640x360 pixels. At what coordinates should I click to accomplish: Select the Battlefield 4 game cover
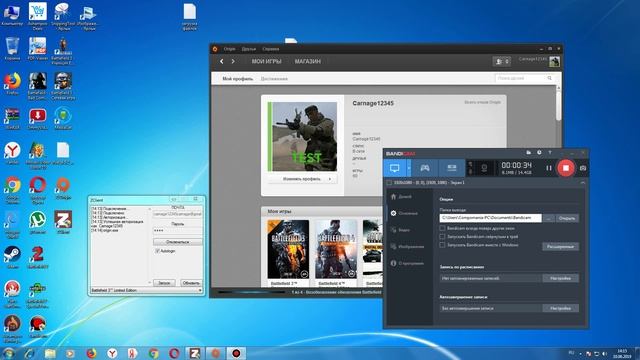336,249
